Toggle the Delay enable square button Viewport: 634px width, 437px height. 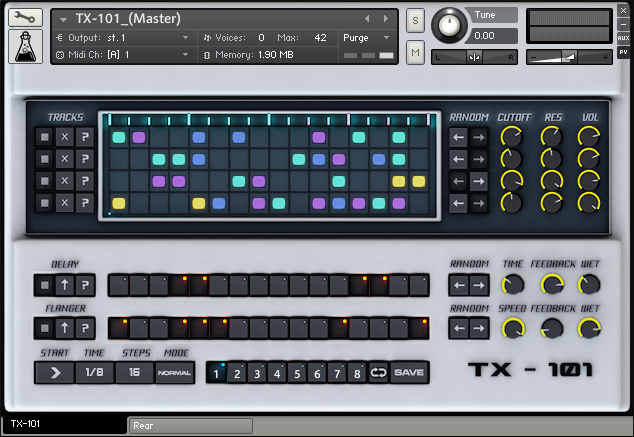coord(44,285)
